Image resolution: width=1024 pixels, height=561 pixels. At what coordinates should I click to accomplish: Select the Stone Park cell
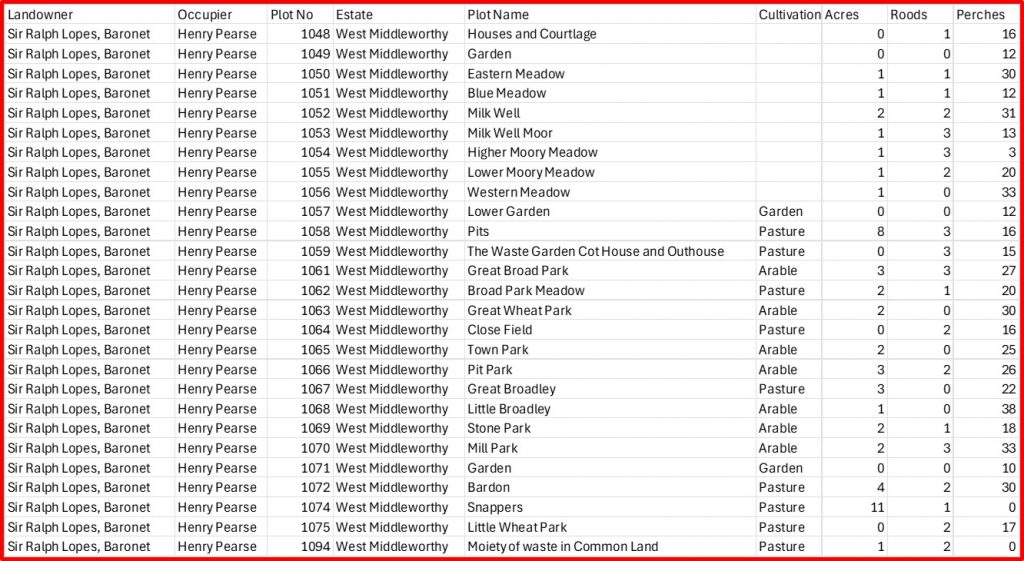tap(611, 428)
